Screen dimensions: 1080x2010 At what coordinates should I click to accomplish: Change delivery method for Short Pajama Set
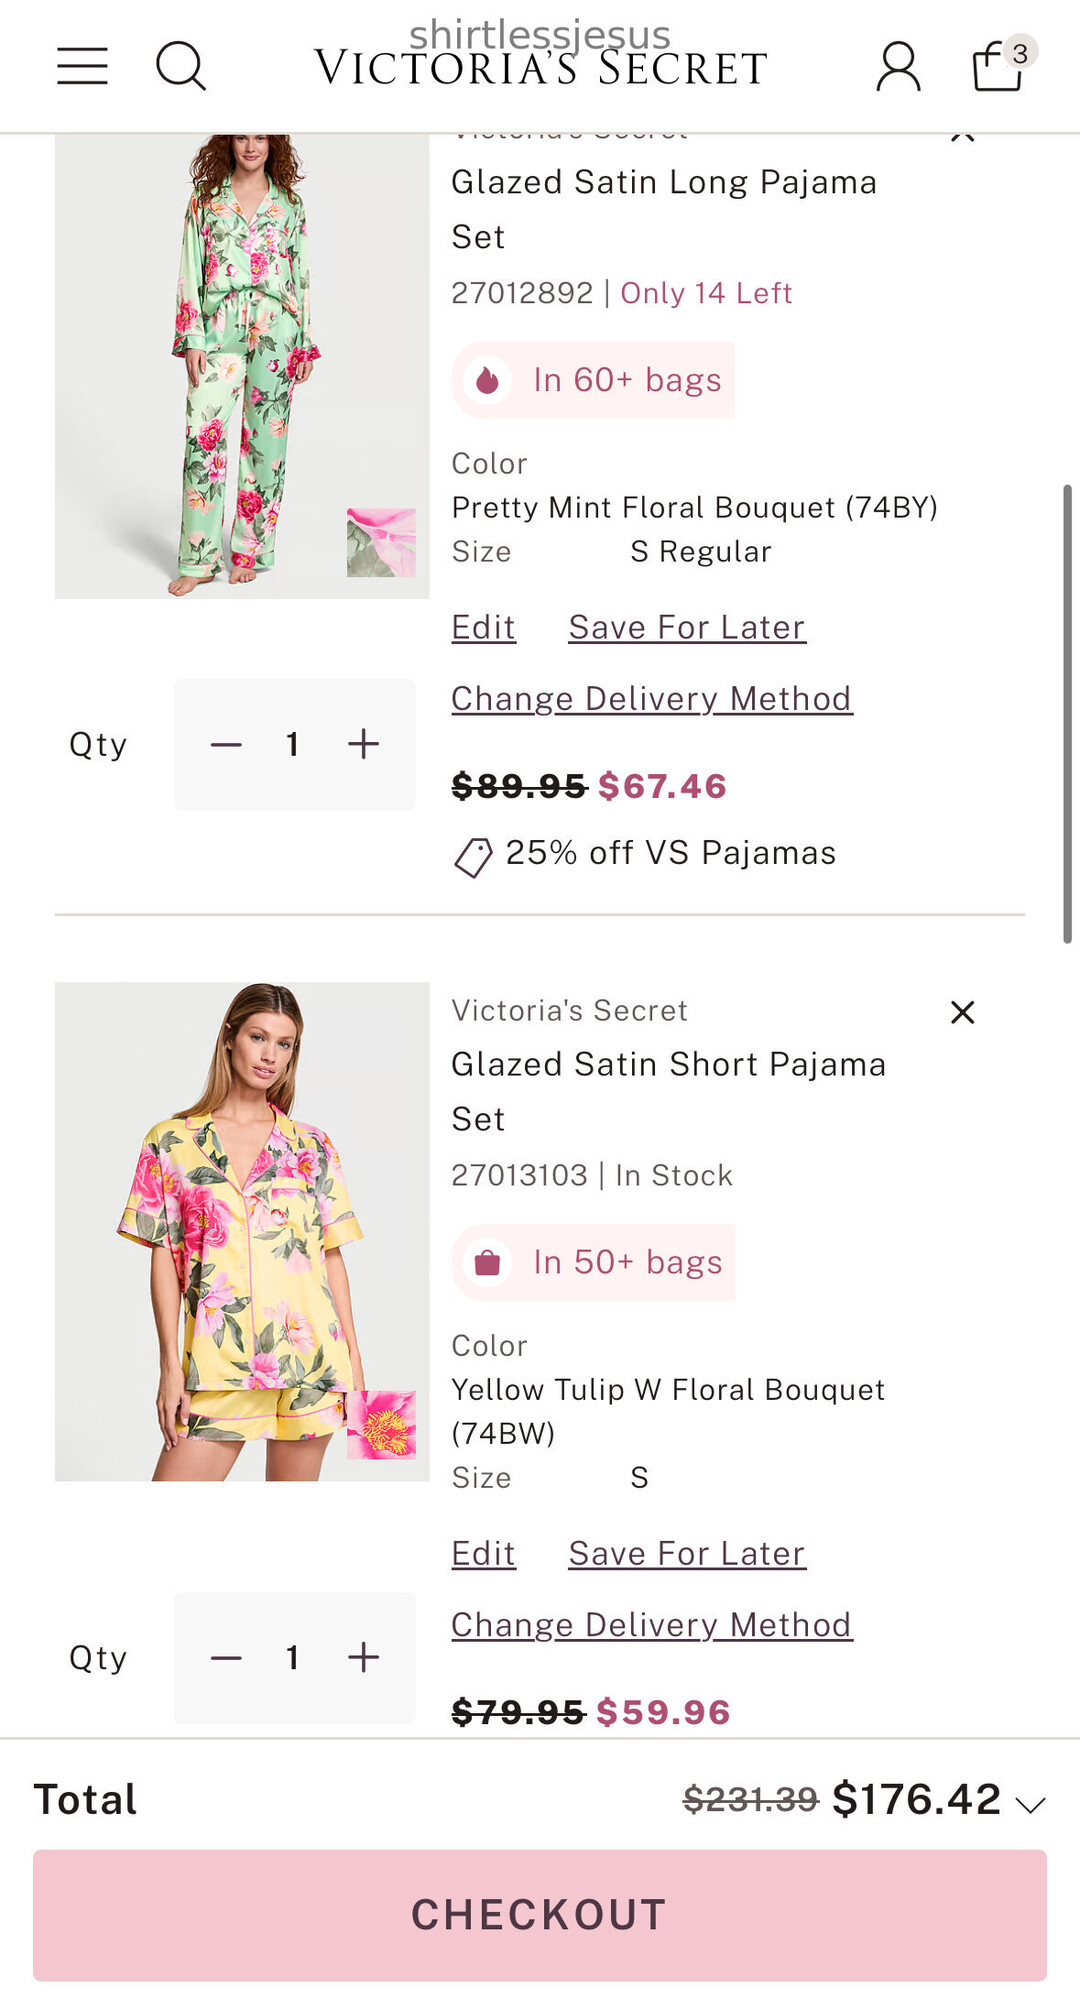[x=651, y=1625]
